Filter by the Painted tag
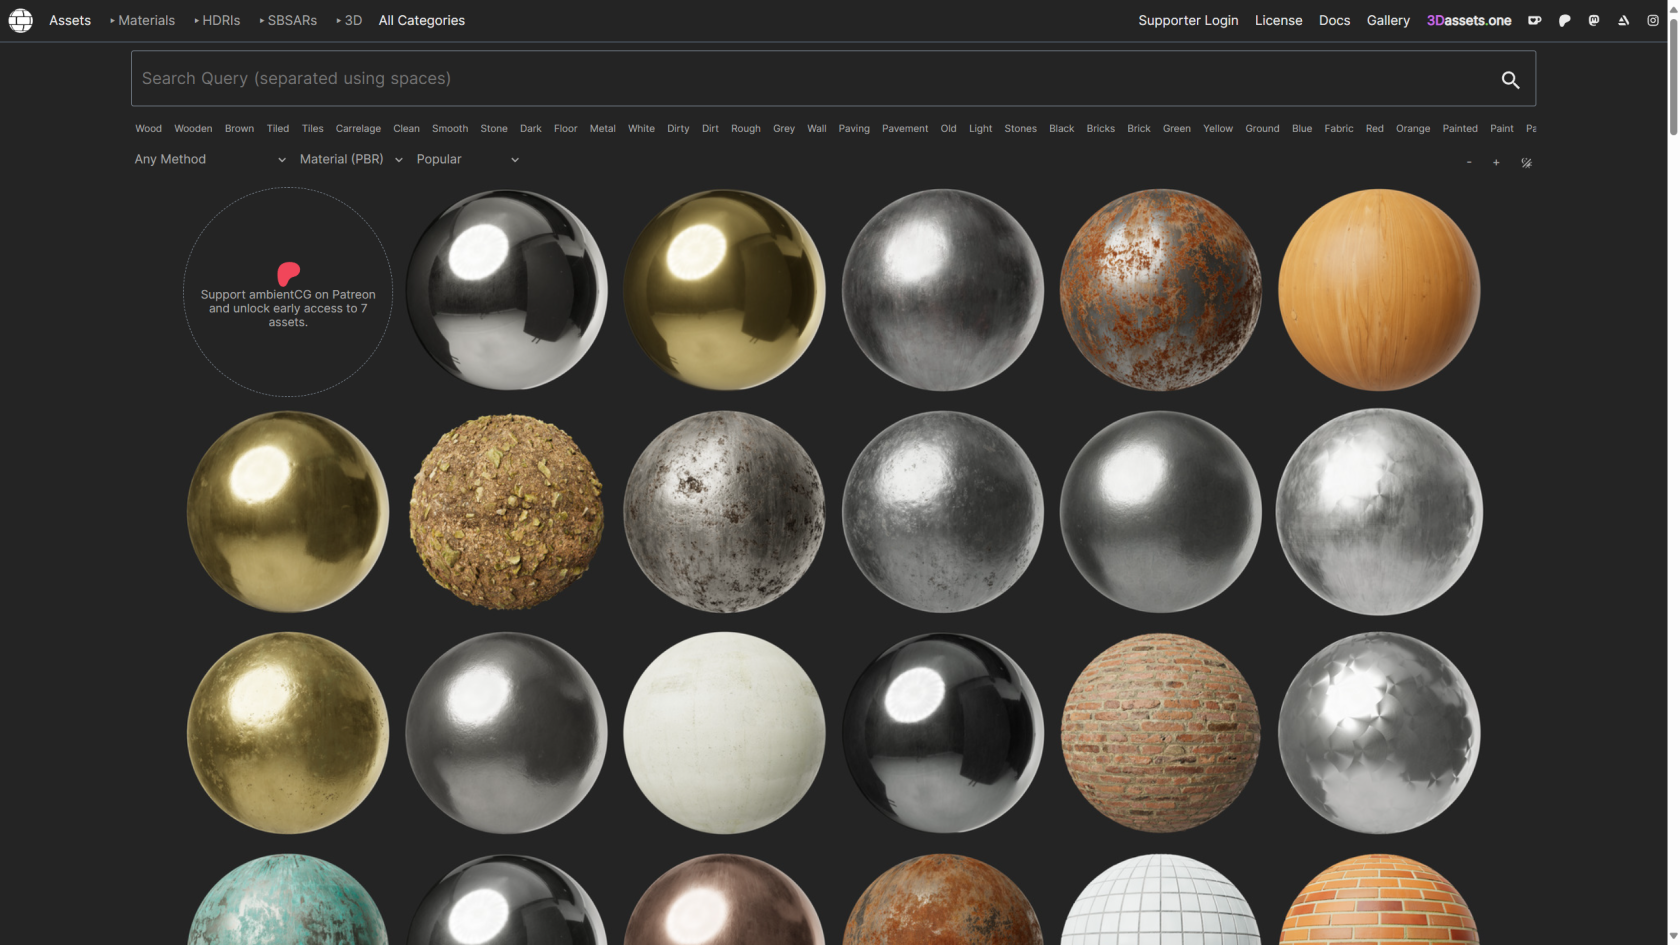1680x945 pixels. pyautogui.click(x=1460, y=128)
